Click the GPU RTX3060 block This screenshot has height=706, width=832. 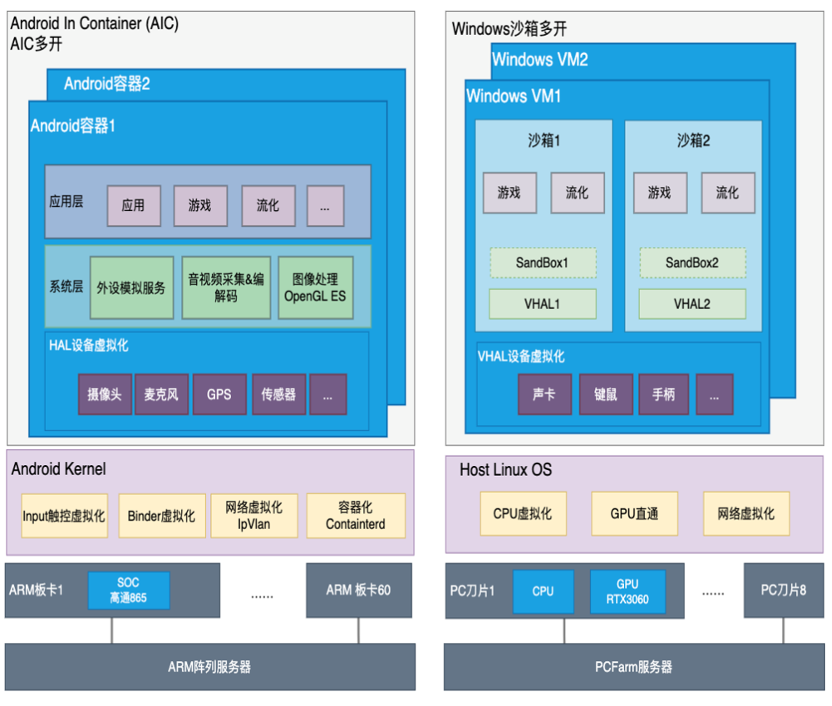coord(627,590)
